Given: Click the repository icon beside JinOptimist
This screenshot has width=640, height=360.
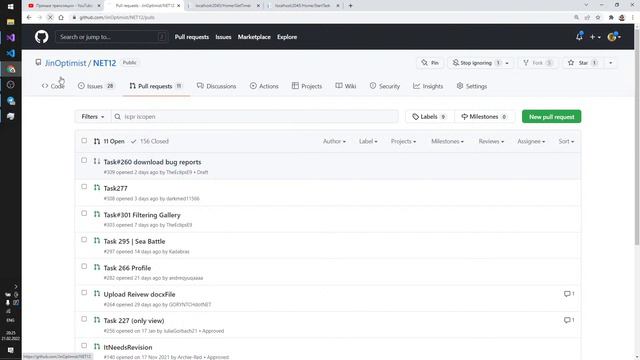Looking at the screenshot, I should point(38,62).
